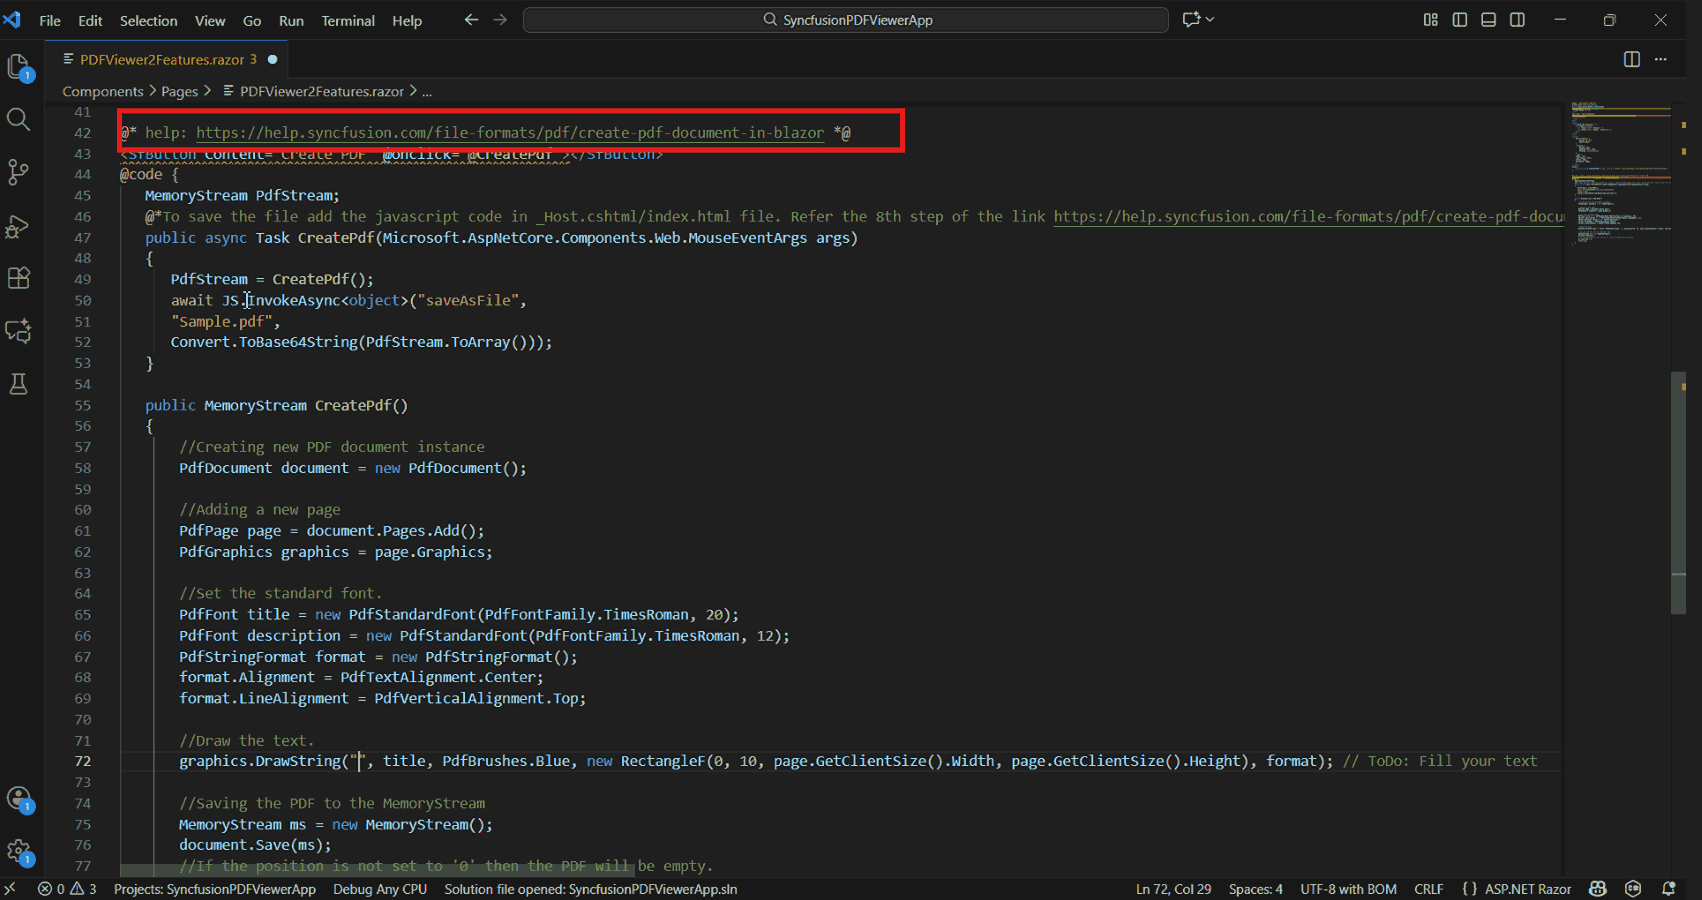Image resolution: width=1702 pixels, height=900 pixels.
Task: Open the editor More Actions ellipsis menu
Action: [x=1661, y=59]
